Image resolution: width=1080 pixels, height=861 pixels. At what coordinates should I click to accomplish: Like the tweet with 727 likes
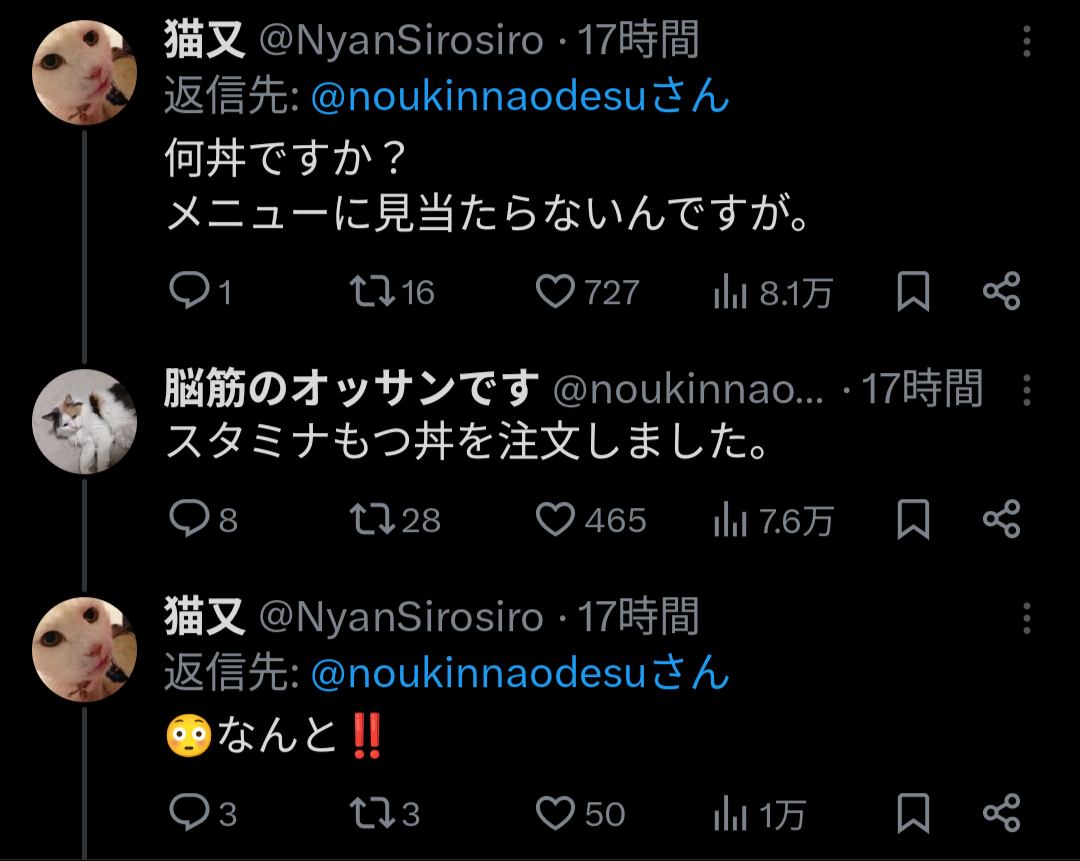click(555, 292)
